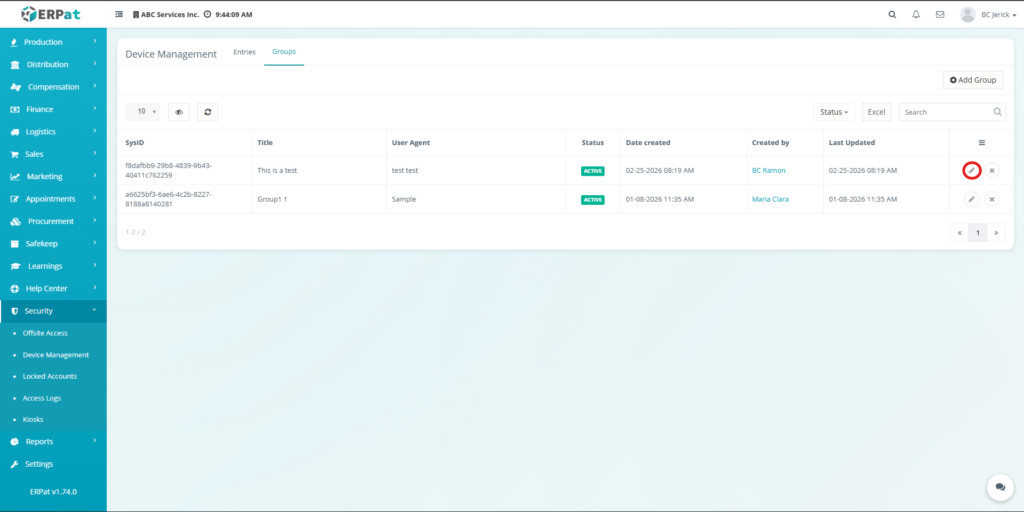Open Access Logs in Security submenu
The image size is (1024, 512).
(42, 398)
